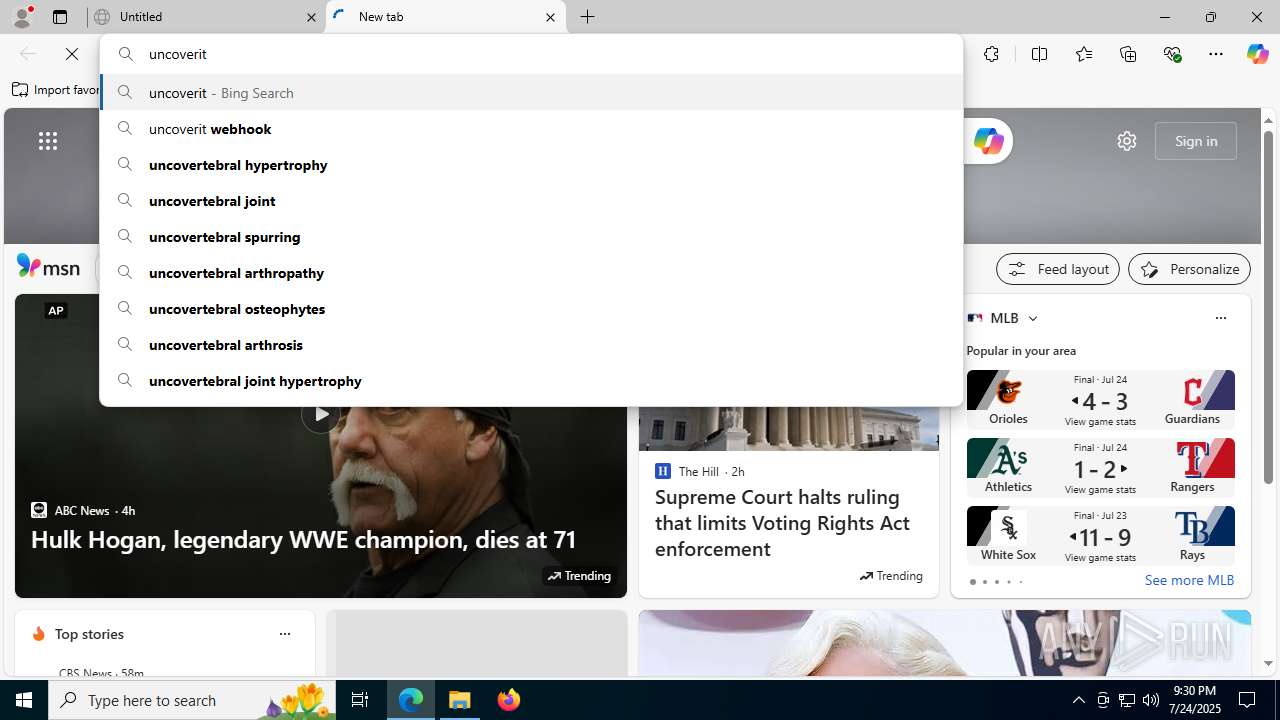This screenshot has width=1280, height=720.
Task: Open the tab actions menu icon
Action: click(x=60, y=17)
